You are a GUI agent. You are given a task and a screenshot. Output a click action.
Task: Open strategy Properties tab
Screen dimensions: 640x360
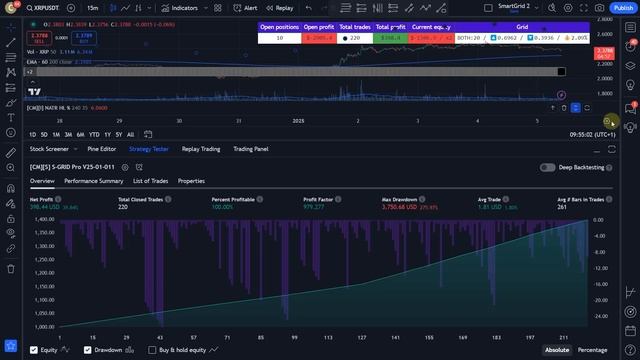[191, 181]
